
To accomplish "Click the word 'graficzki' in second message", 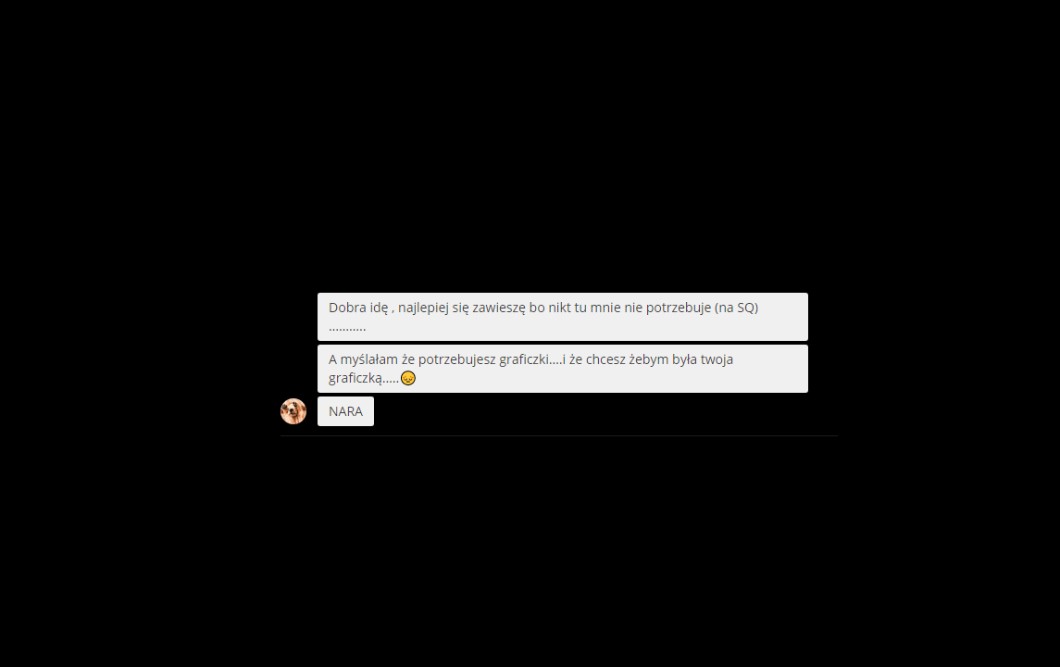I will click(x=524, y=360).
